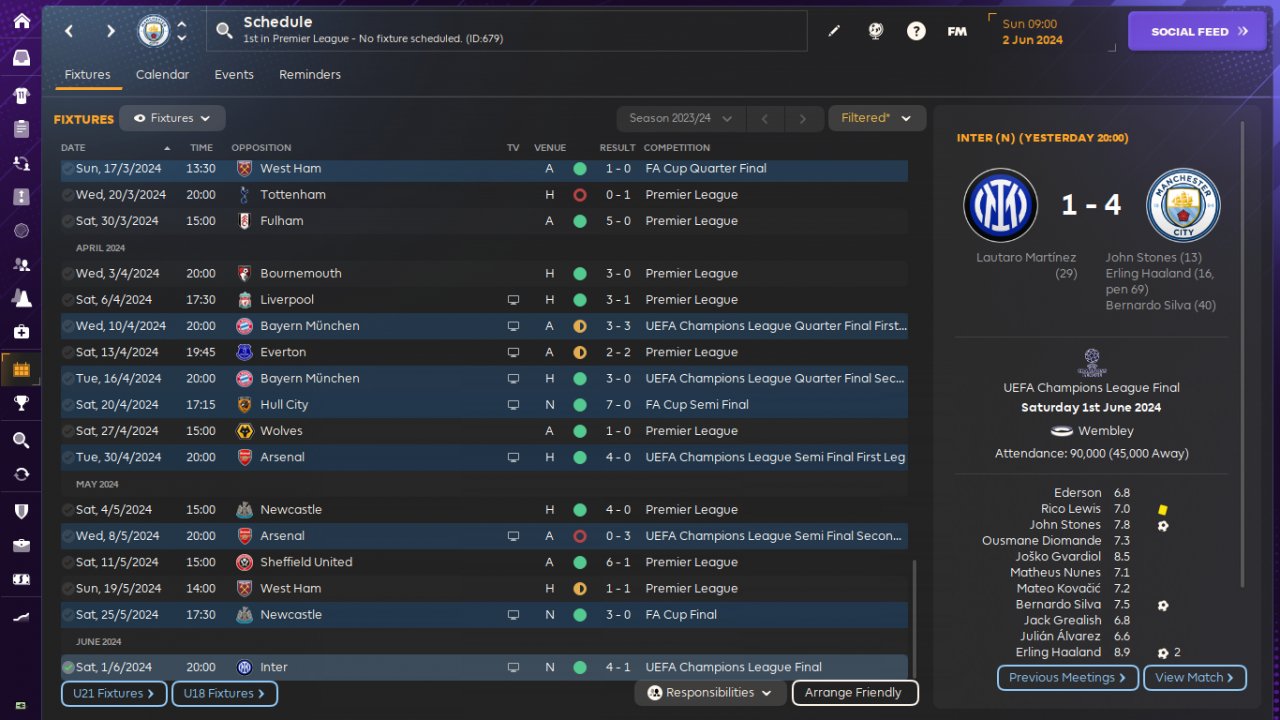Sort by the Competition column header
Viewport: 1280px width, 720px height.
677,148
